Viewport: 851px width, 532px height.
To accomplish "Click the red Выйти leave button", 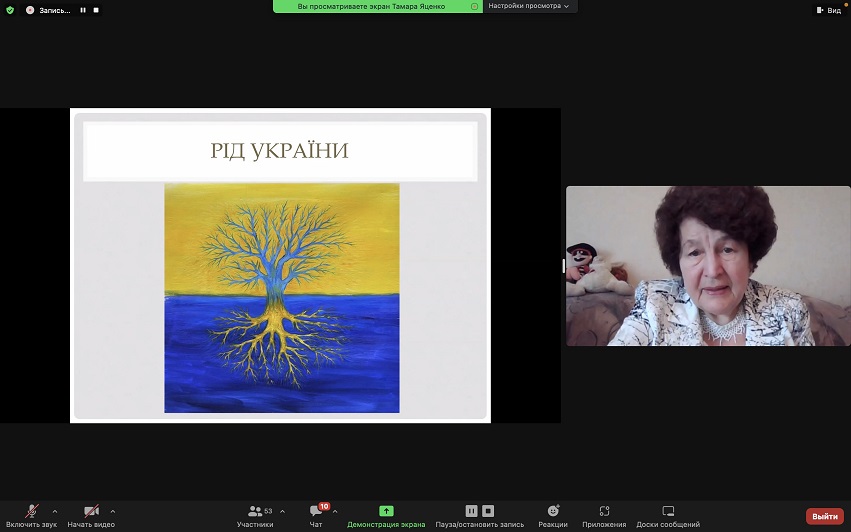I will [x=825, y=516].
